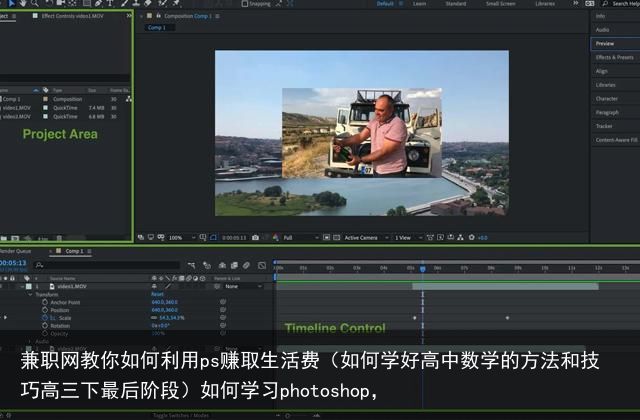640x420 pixels.
Task: Select the Clone Stamp tool
Action: coord(136,3)
